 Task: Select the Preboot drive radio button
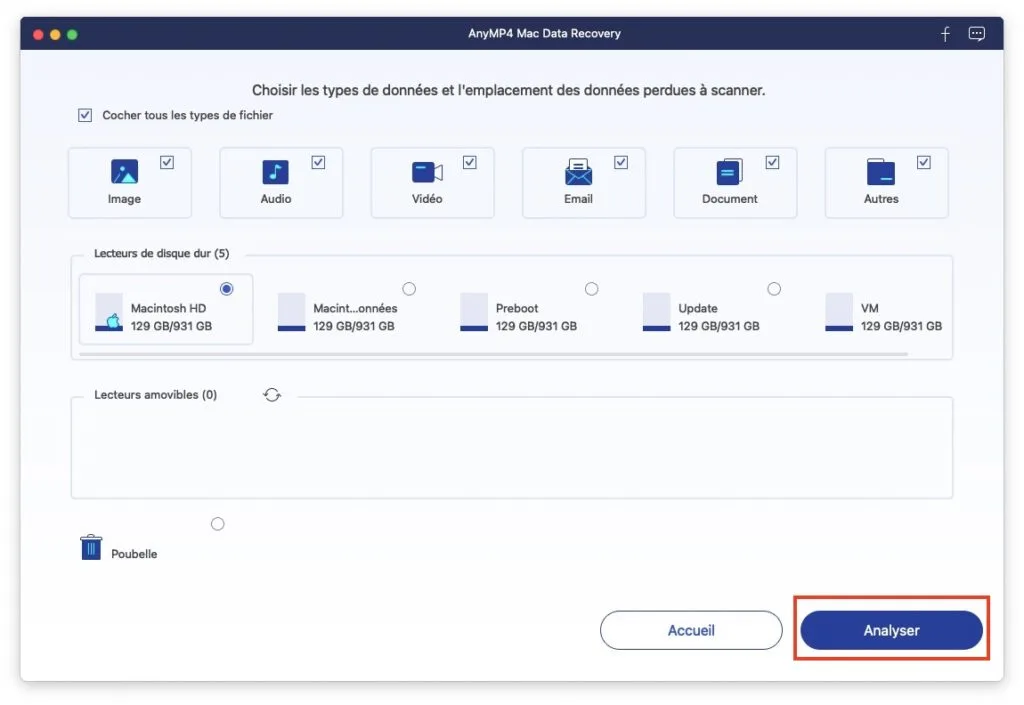pyautogui.click(x=591, y=289)
